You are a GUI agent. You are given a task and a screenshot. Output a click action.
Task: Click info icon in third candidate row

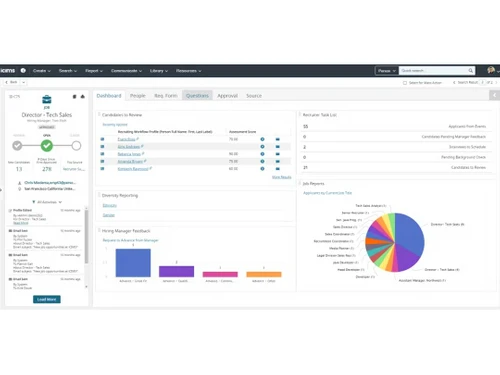coord(262,154)
